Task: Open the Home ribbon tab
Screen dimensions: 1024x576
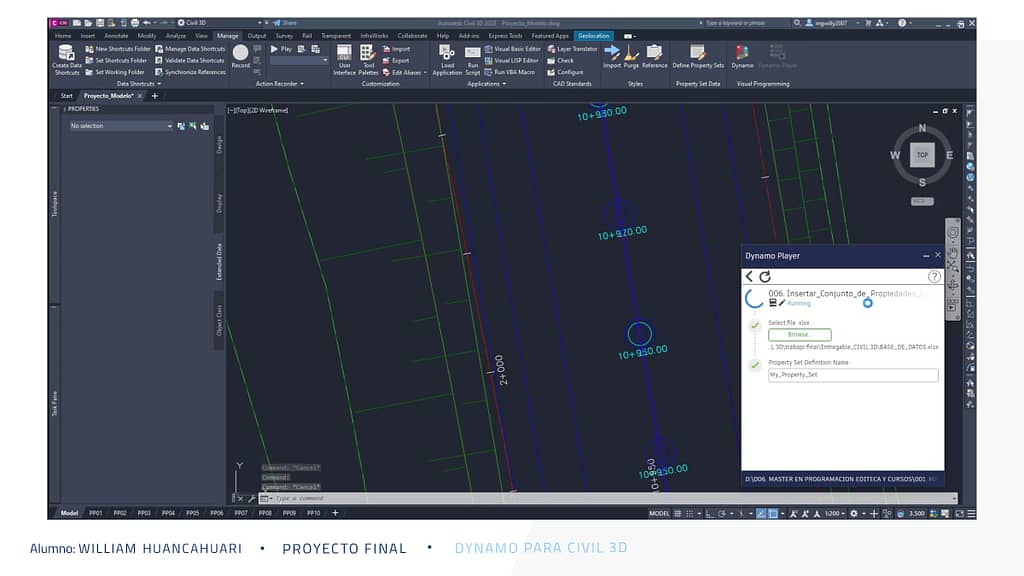Action: click(63, 36)
